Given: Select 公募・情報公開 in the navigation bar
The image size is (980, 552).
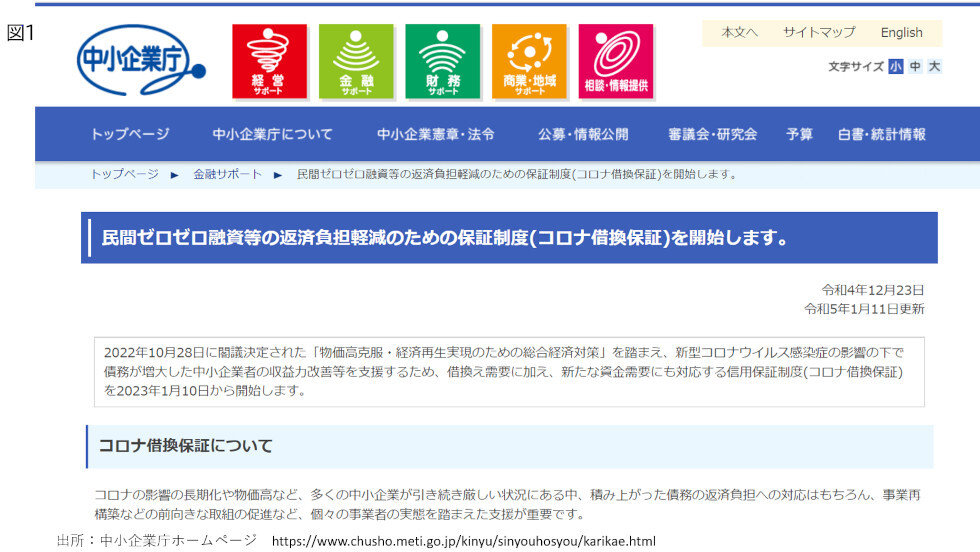Looking at the screenshot, I should (x=583, y=134).
